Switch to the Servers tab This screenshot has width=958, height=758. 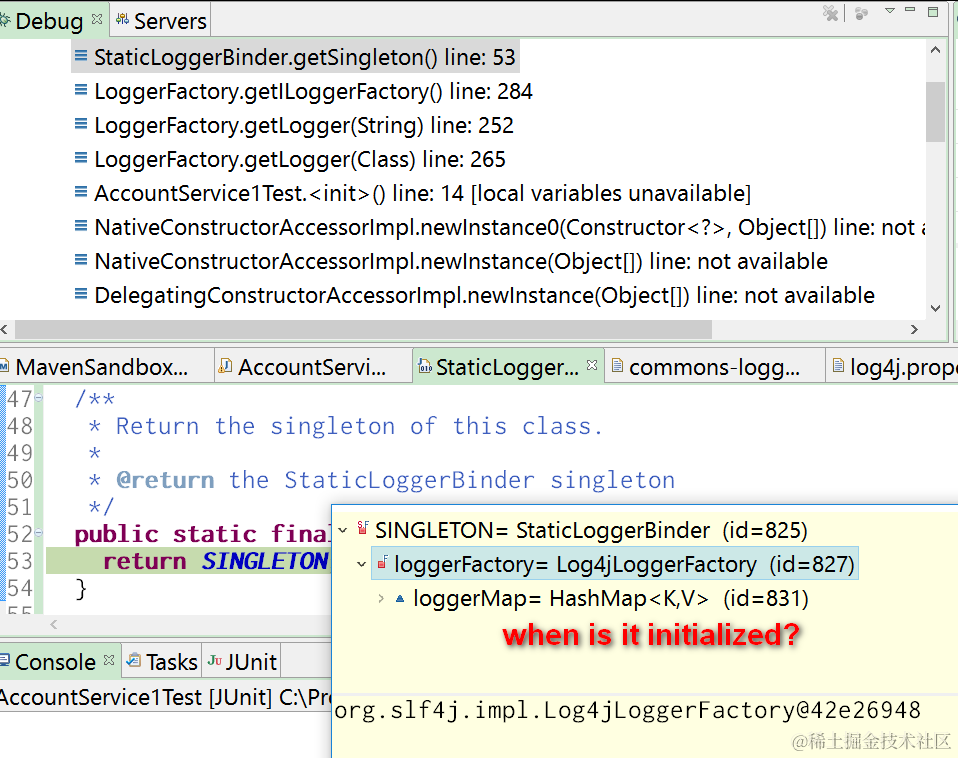pyautogui.click(x=161, y=21)
